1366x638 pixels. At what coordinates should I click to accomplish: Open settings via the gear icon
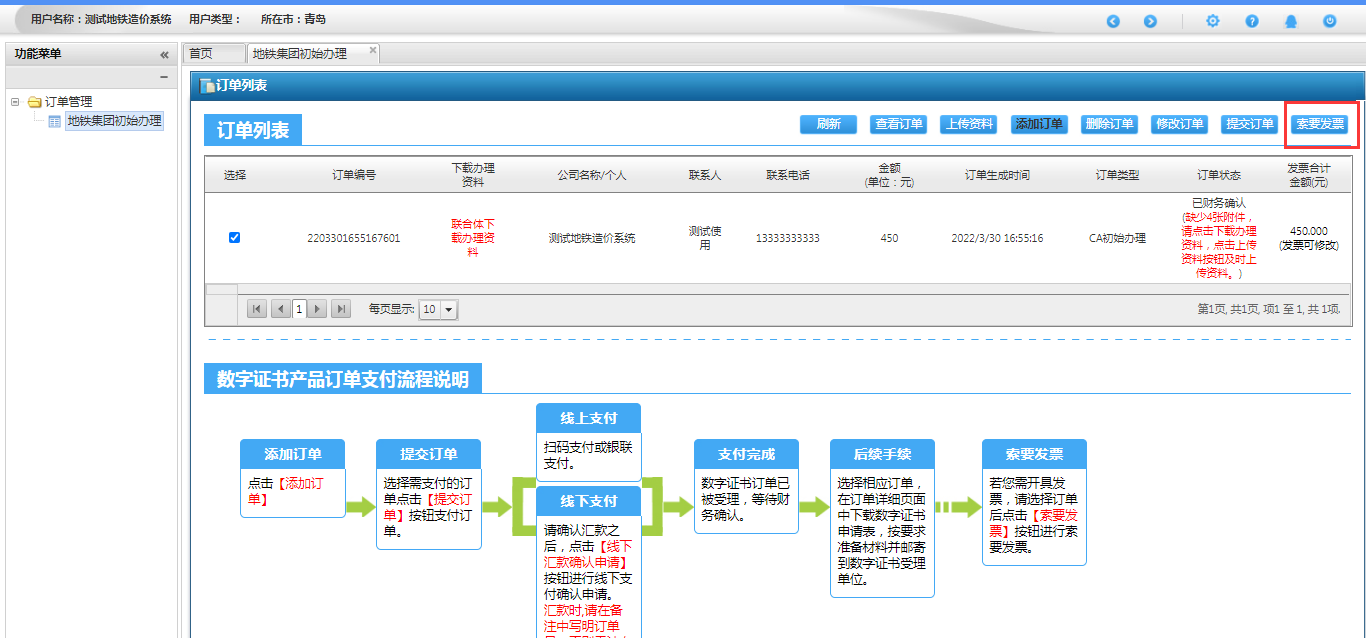click(1212, 21)
